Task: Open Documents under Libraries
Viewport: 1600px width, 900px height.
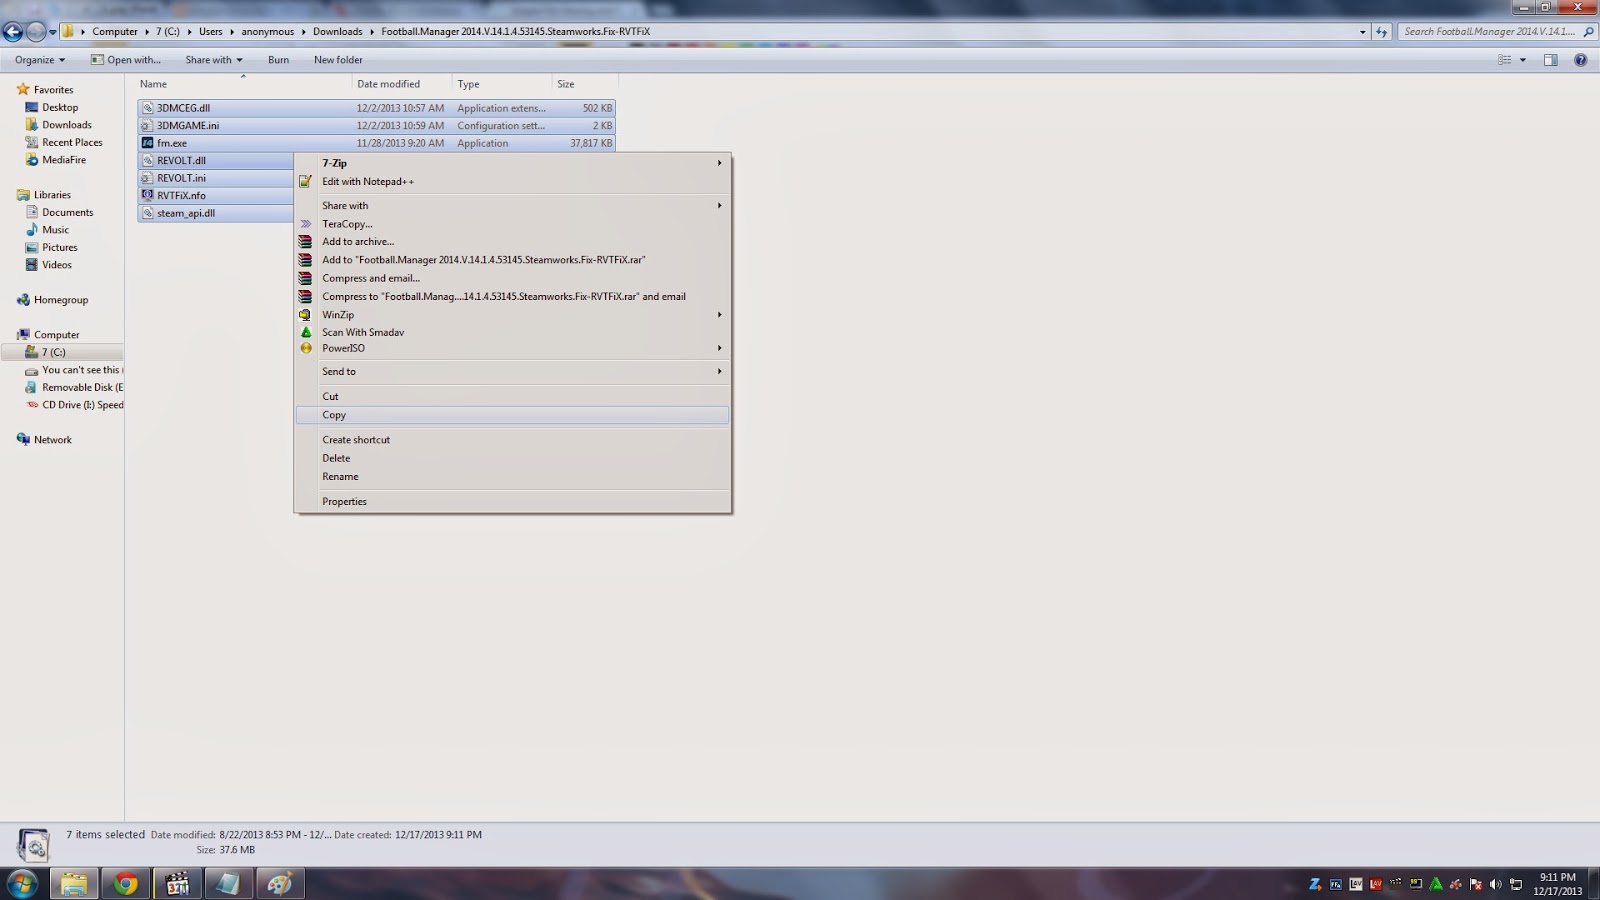Action: (x=68, y=213)
